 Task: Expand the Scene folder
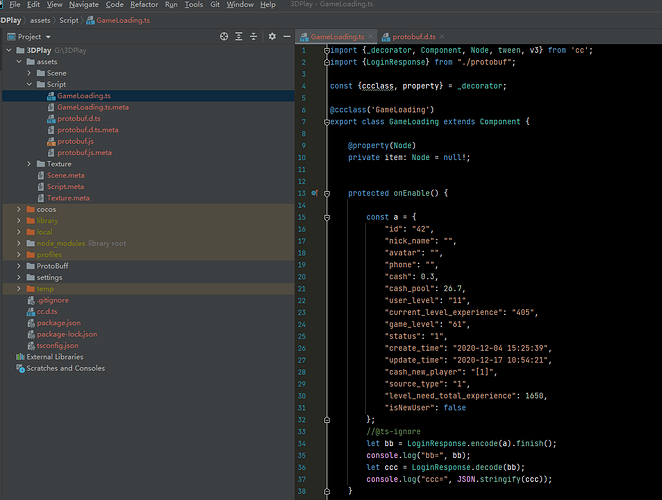tap(30, 73)
